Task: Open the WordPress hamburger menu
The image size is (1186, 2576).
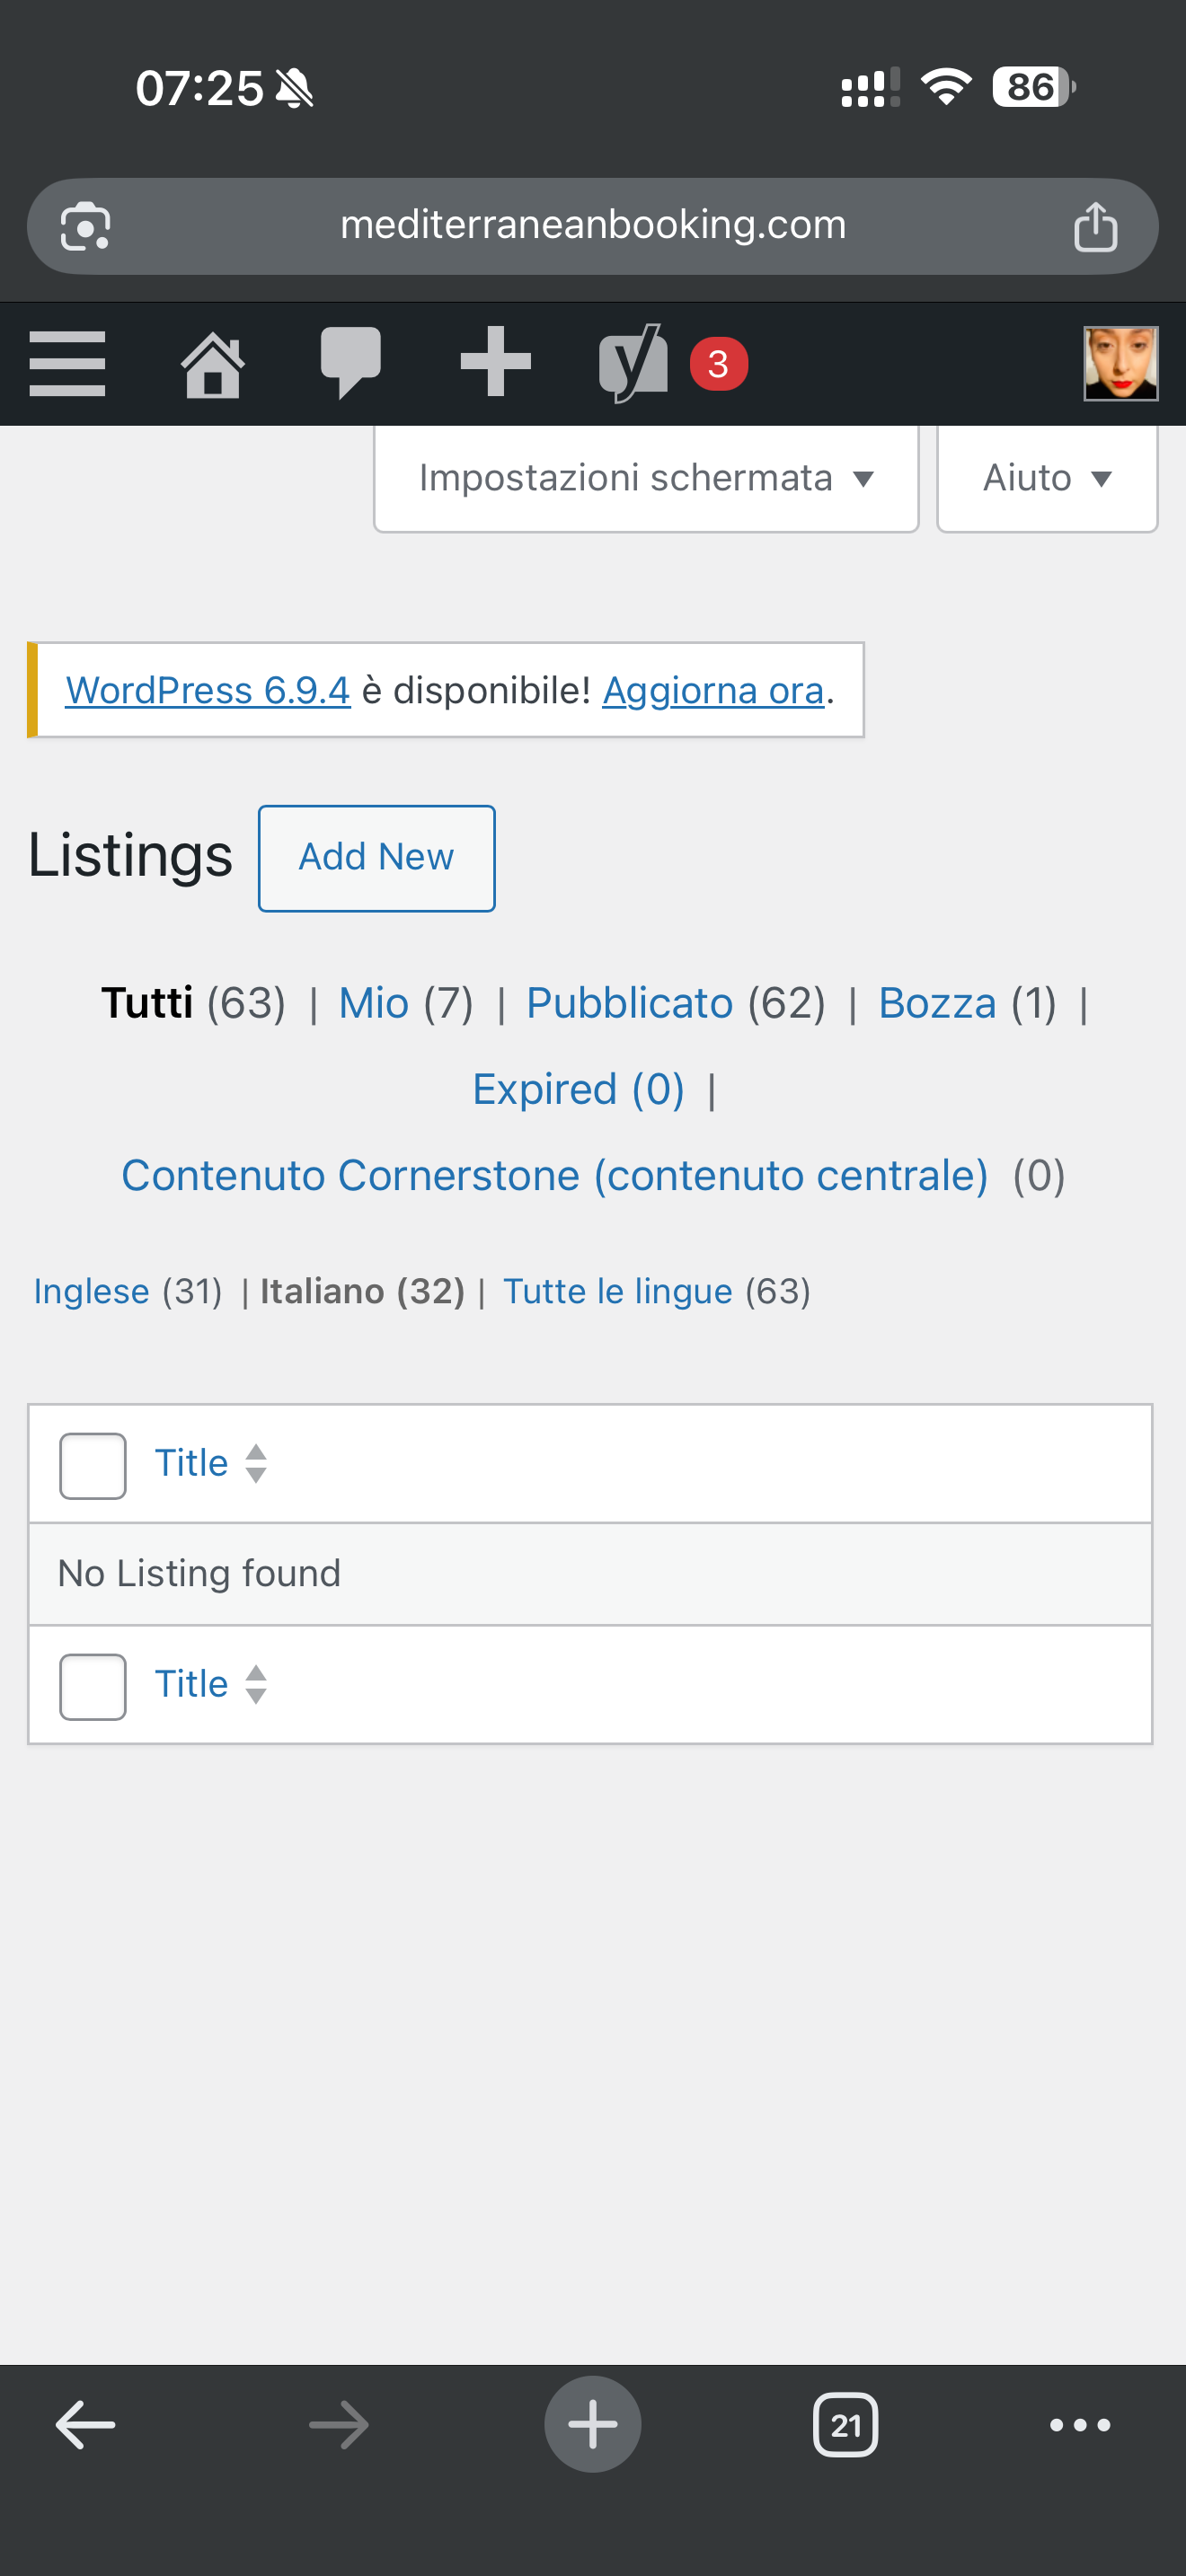Action: tap(67, 364)
